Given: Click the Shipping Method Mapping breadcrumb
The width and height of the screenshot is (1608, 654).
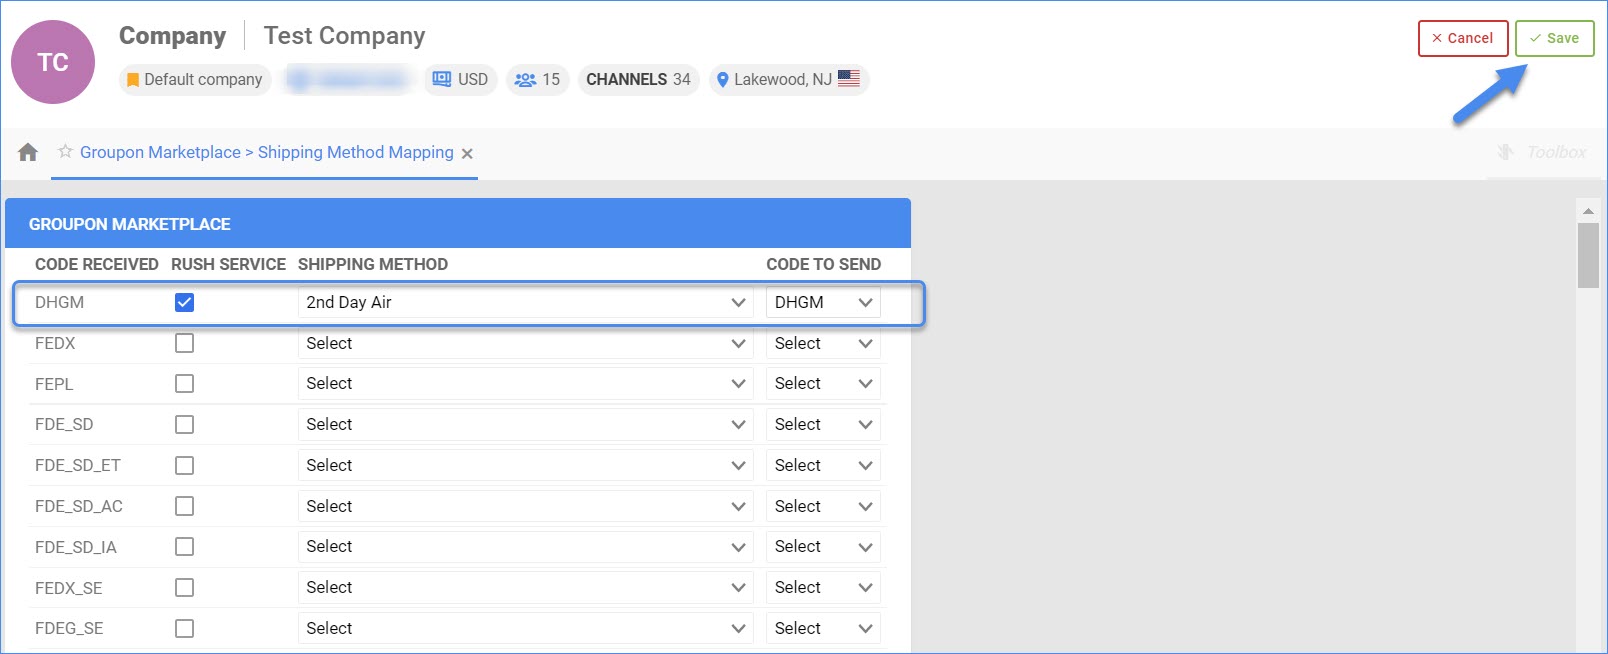Looking at the screenshot, I should coord(356,152).
